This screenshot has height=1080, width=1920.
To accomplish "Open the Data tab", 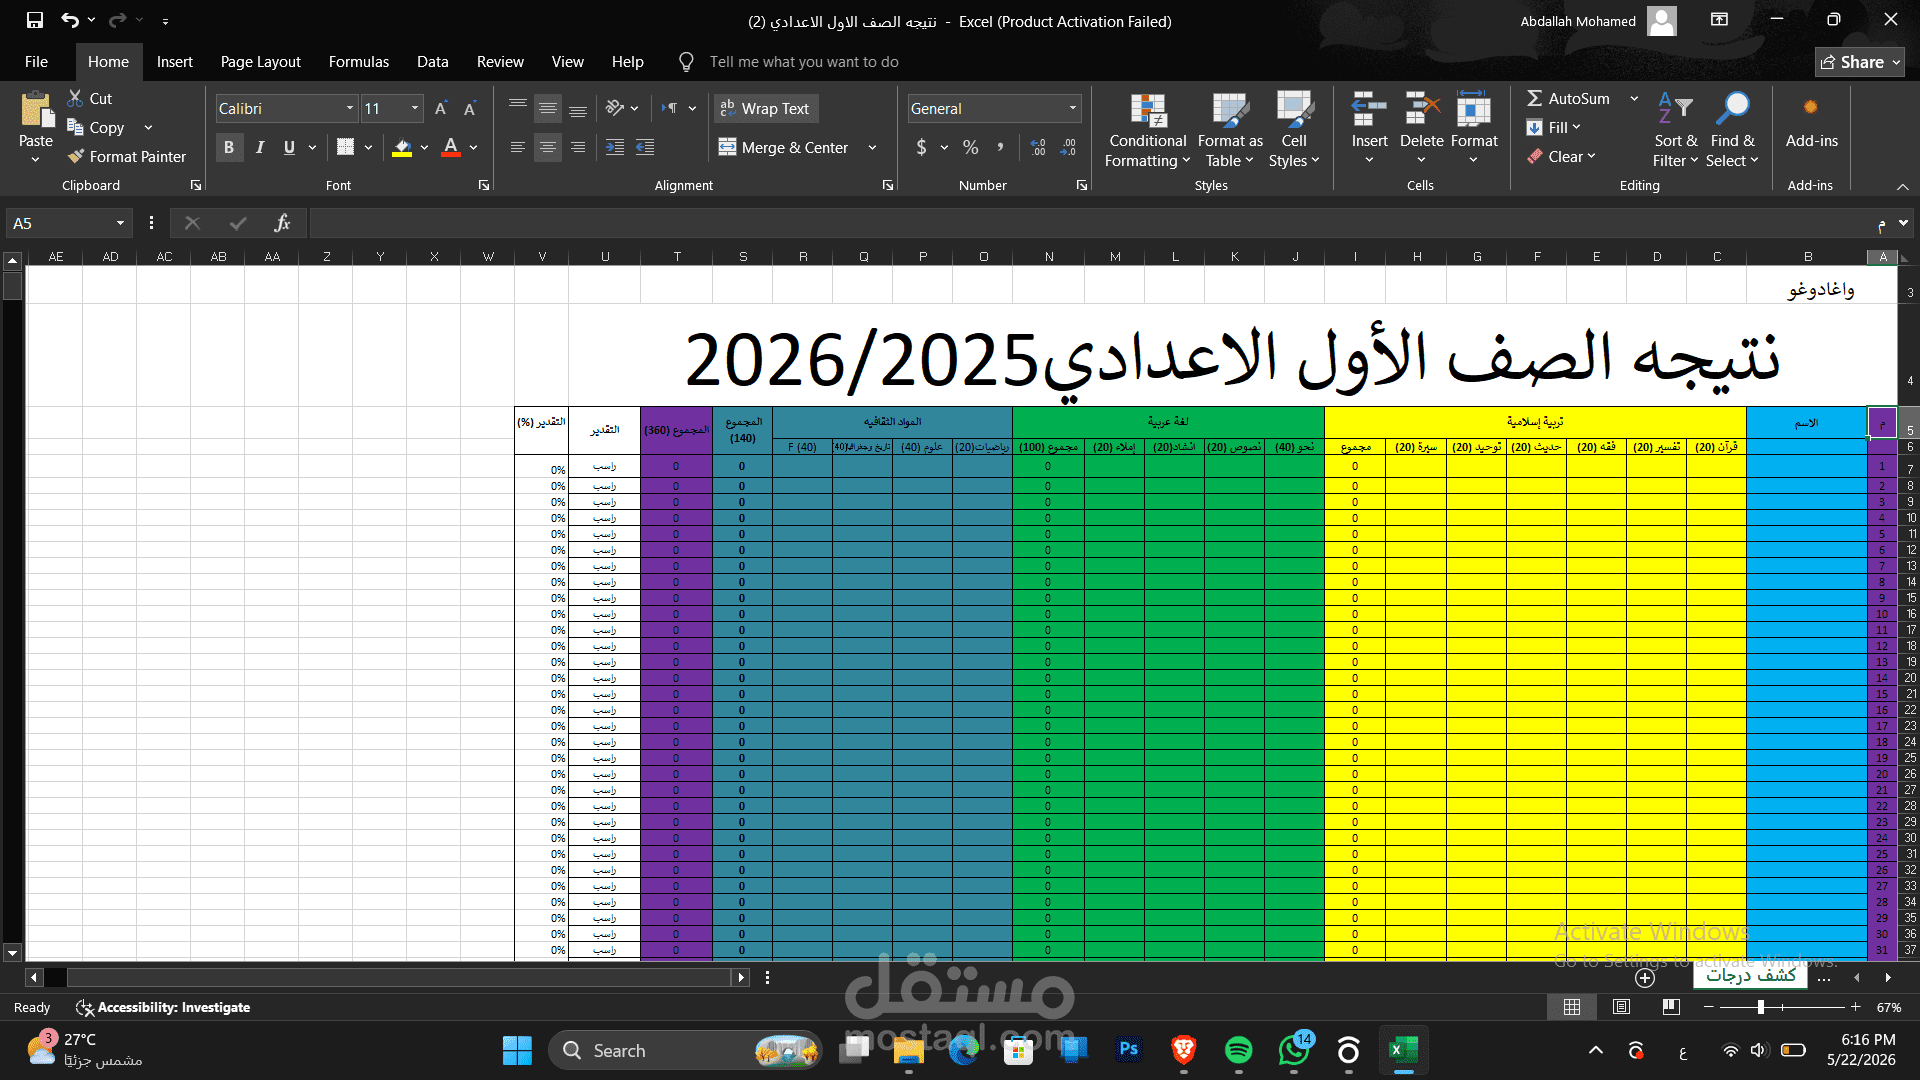I will tap(432, 62).
